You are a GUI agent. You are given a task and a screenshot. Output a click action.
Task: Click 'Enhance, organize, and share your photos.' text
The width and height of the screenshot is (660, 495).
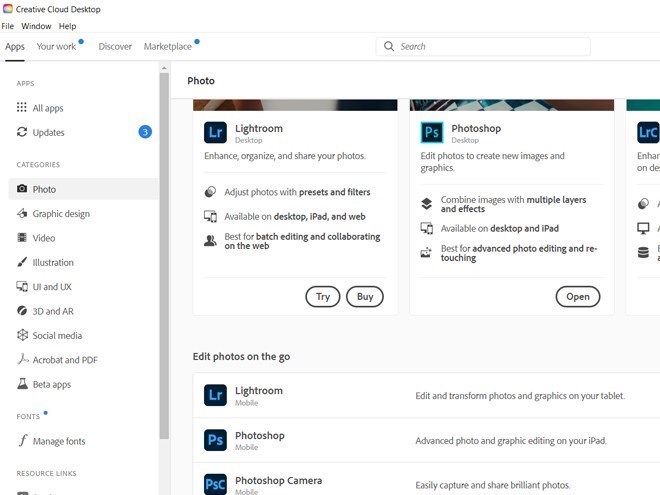point(285,156)
